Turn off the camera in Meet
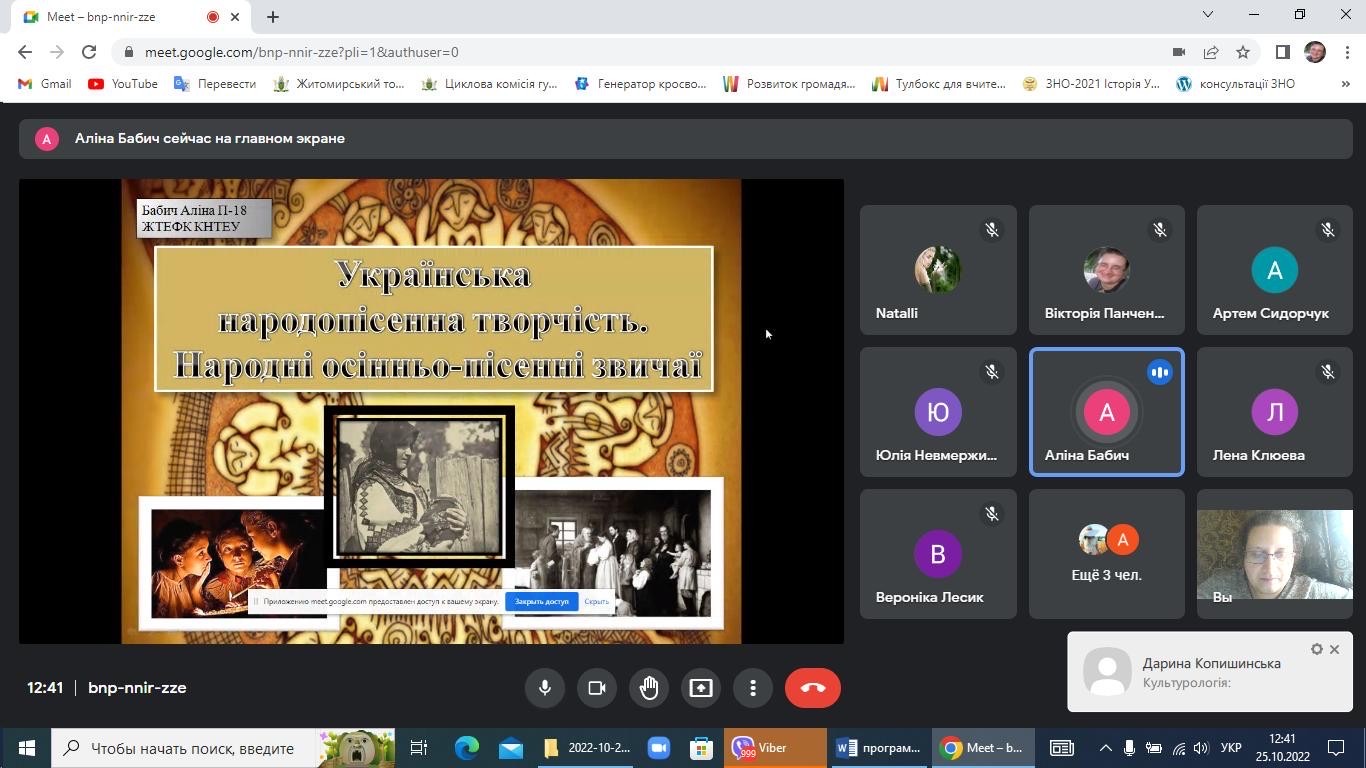1366x768 pixels. pyautogui.click(x=597, y=688)
